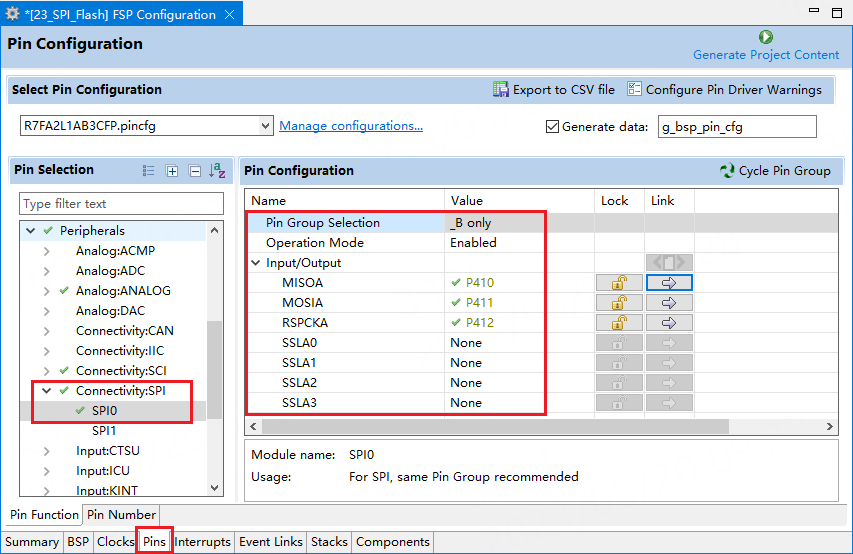Click Export to CSV file icon
The width and height of the screenshot is (853, 554).
coord(501,89)
